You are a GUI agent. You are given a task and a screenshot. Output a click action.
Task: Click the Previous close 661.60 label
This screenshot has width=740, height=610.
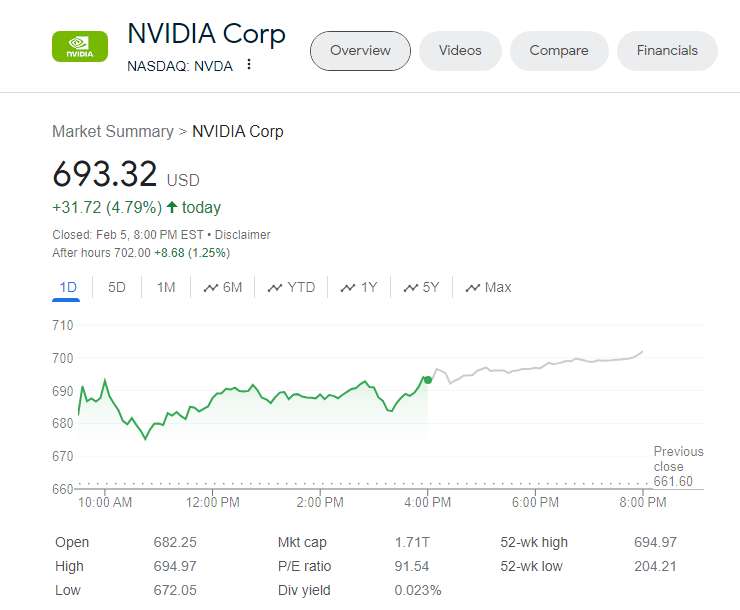pyautogui.click(x=677, y=466)
